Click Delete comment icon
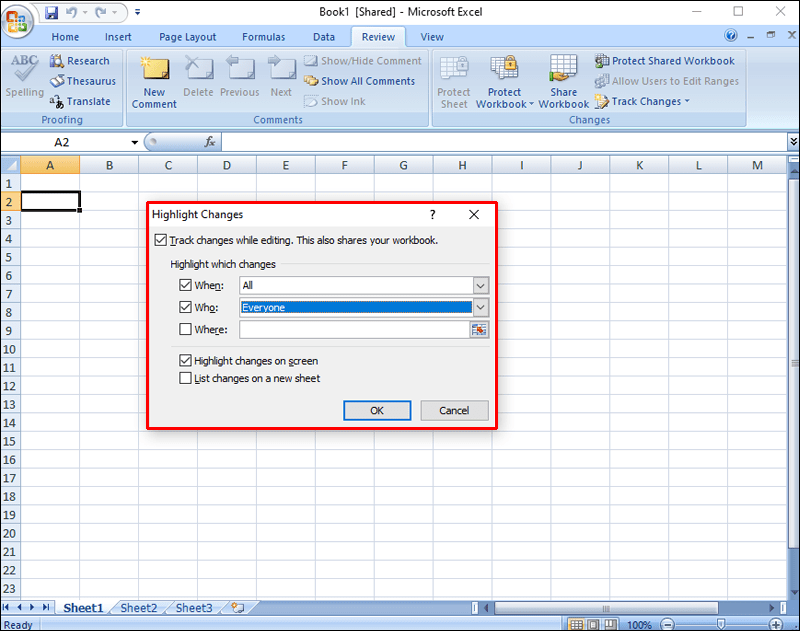The width and height of the screenshot is (800, 631). 198,77
